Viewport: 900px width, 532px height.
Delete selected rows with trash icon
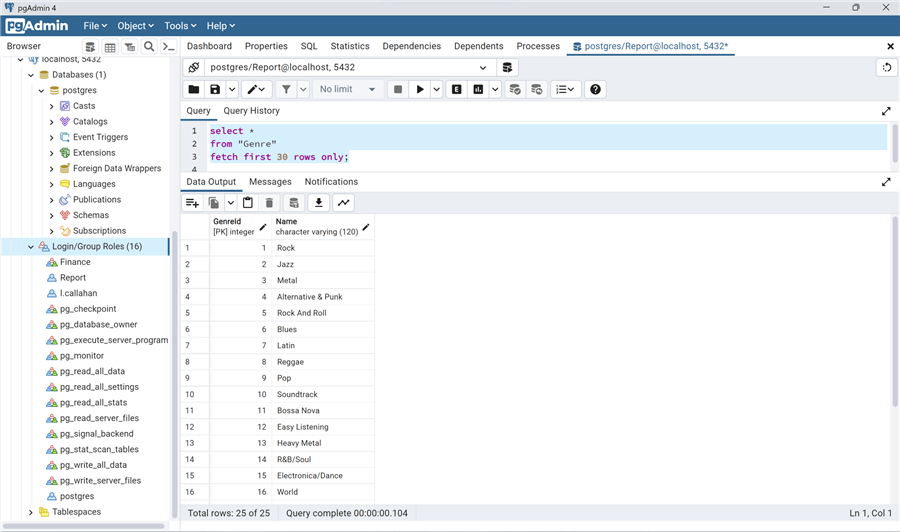(x=269, y=203)
